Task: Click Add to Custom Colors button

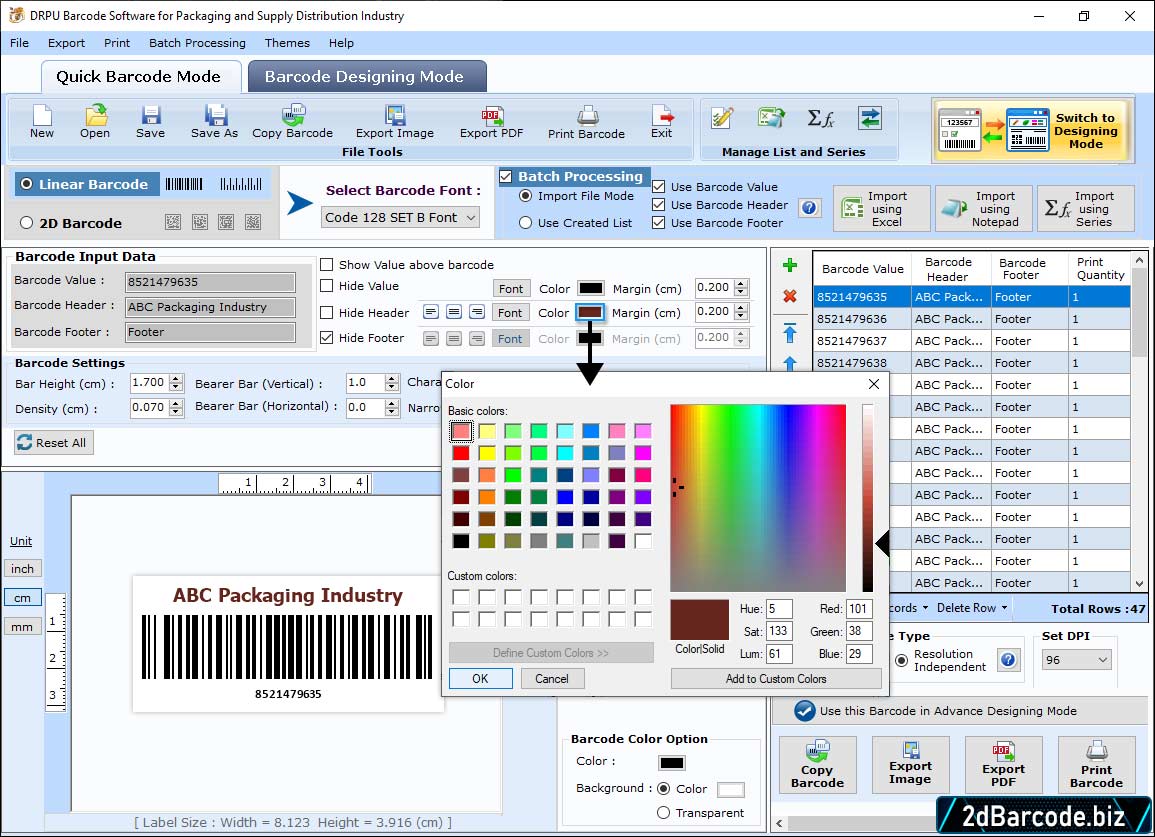Action: tap(776, 679)
